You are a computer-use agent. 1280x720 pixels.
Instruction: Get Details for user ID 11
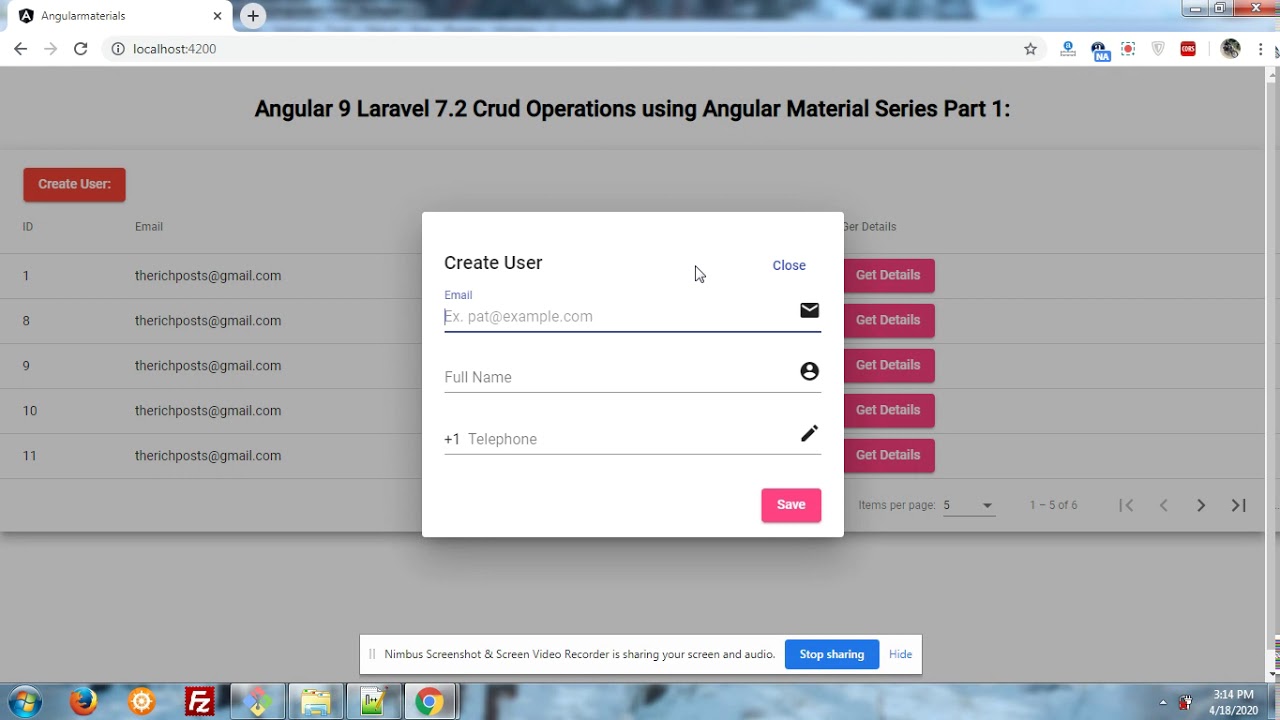click(x=888, y=455)
